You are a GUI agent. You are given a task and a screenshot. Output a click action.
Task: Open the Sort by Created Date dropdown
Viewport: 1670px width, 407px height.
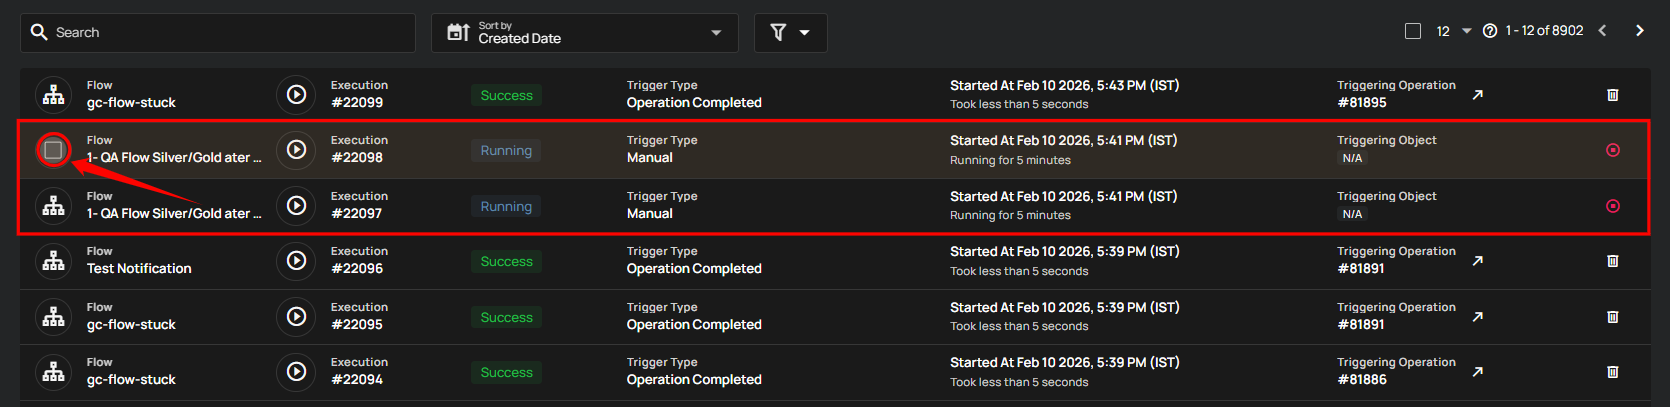point(584,33)
